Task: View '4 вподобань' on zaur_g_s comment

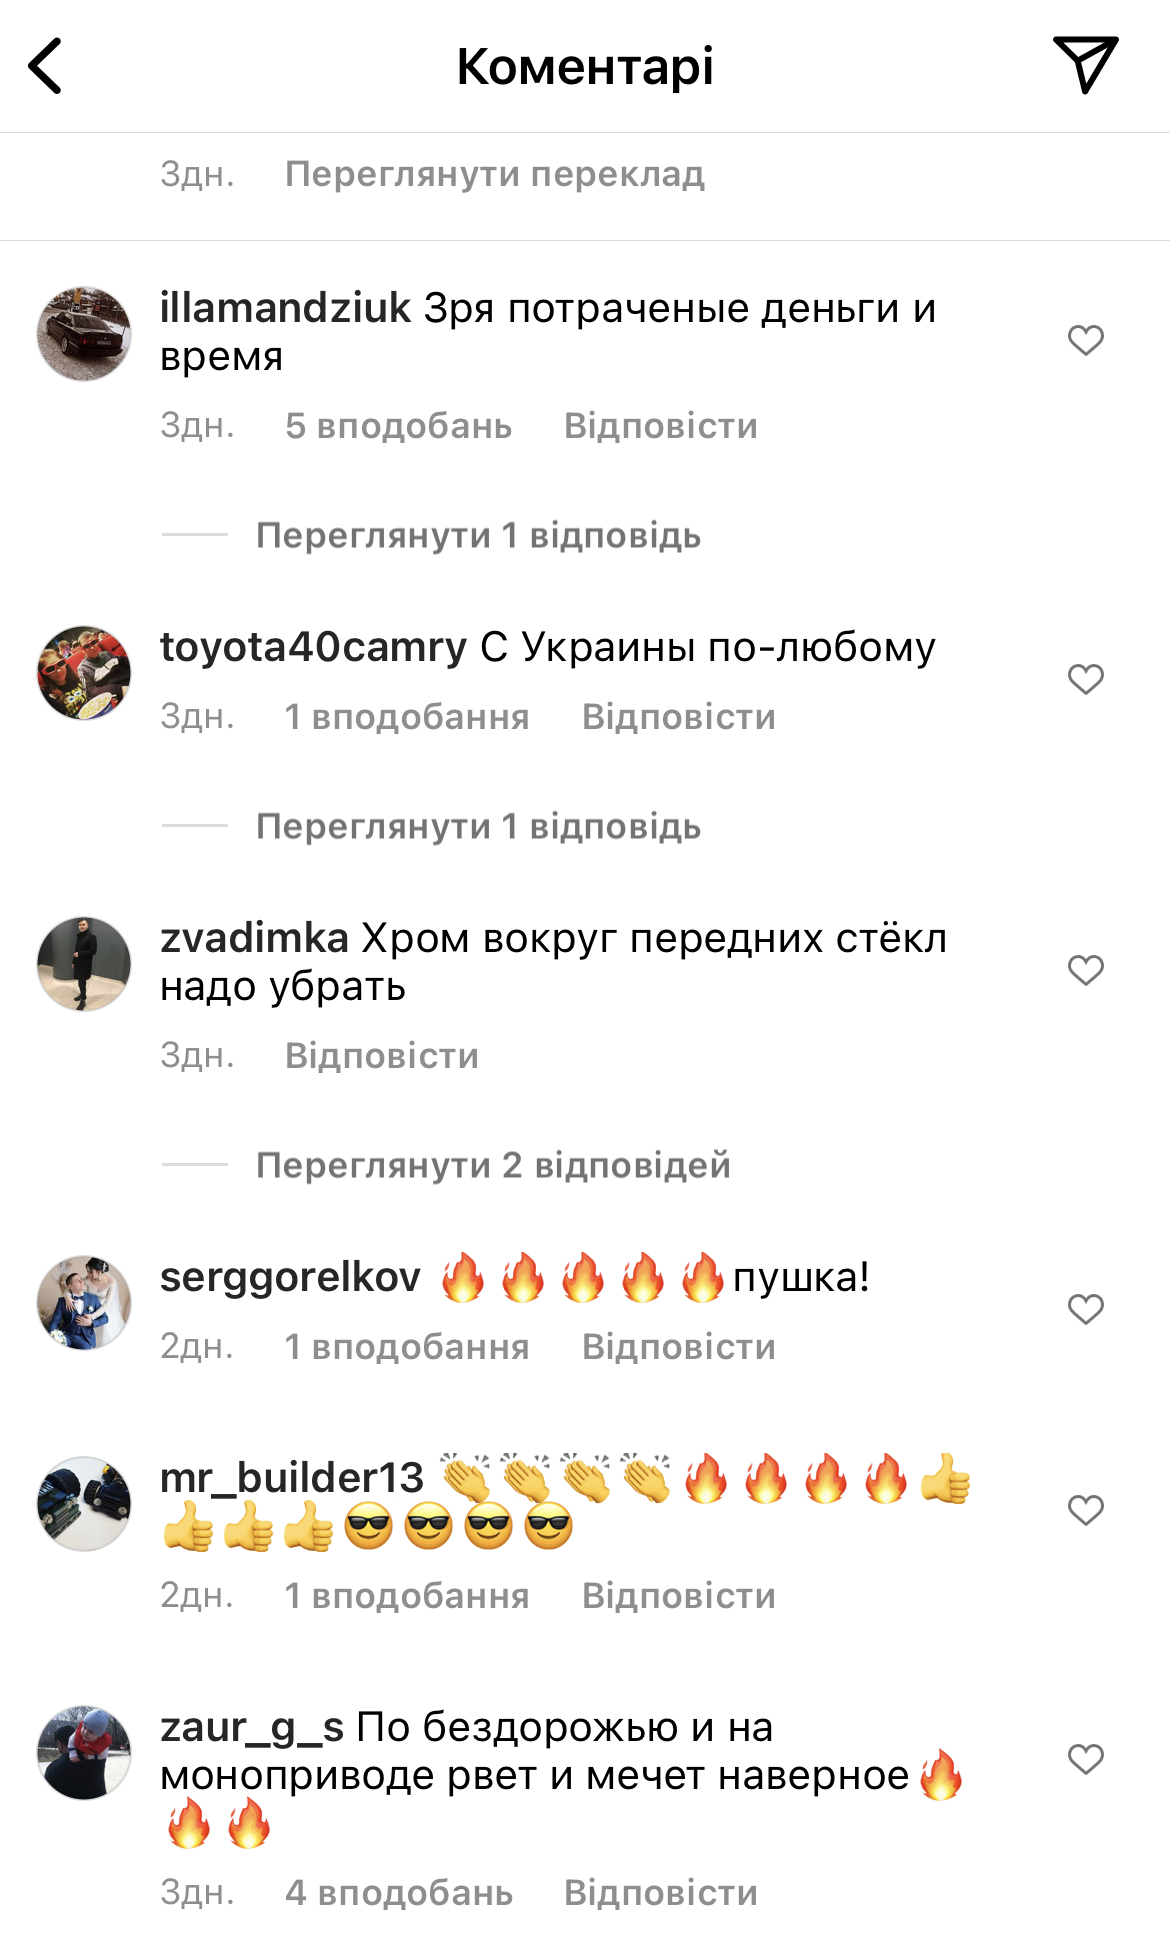Action: pyautogui.click(x=398, y=1893)
